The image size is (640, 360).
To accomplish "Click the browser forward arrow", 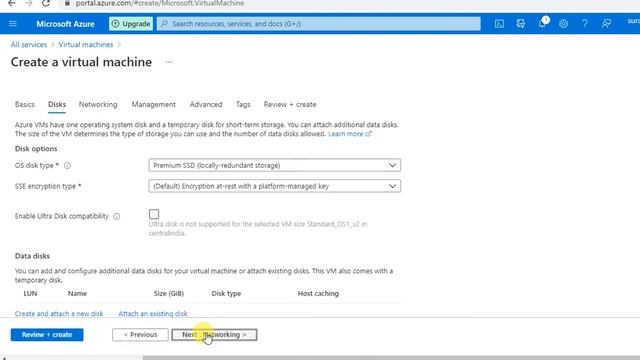I will point(29,3).
